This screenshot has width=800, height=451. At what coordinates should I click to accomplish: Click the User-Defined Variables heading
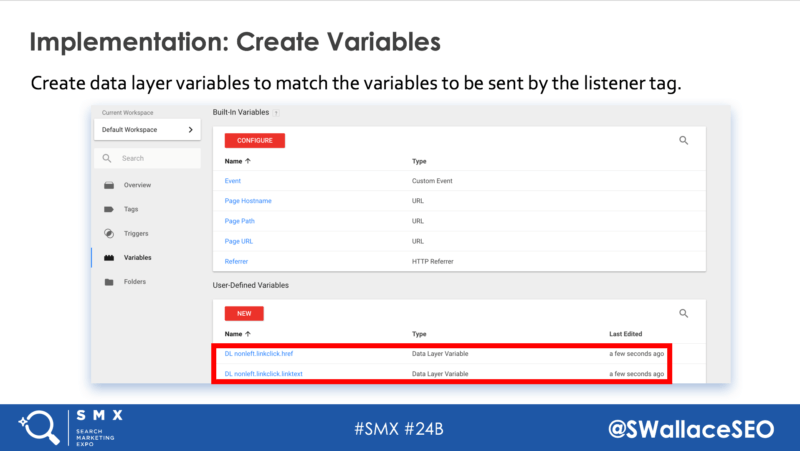pos(251,285)
